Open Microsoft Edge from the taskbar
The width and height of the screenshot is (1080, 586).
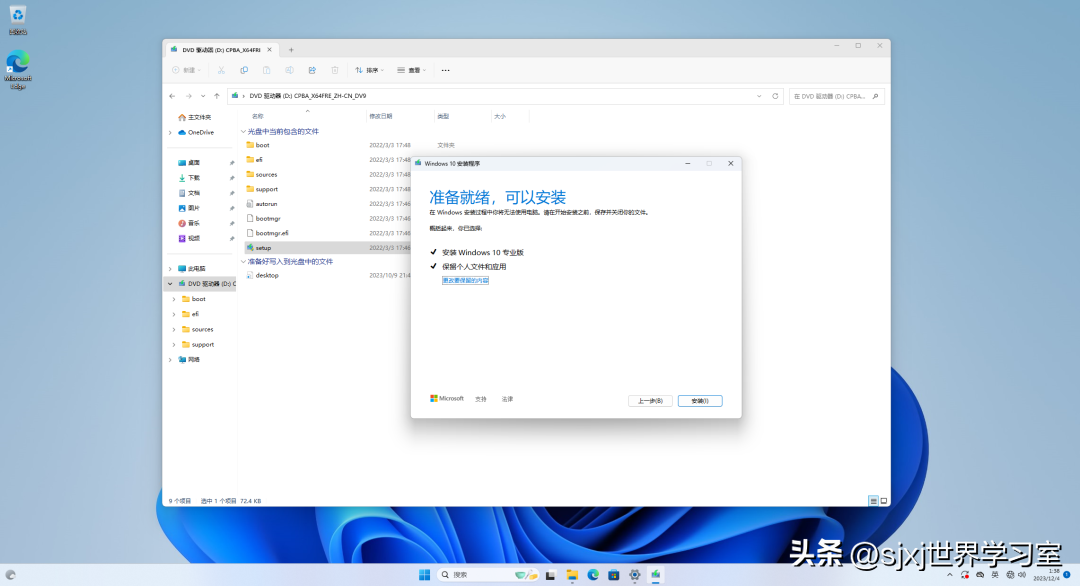(x=593, y=575)
